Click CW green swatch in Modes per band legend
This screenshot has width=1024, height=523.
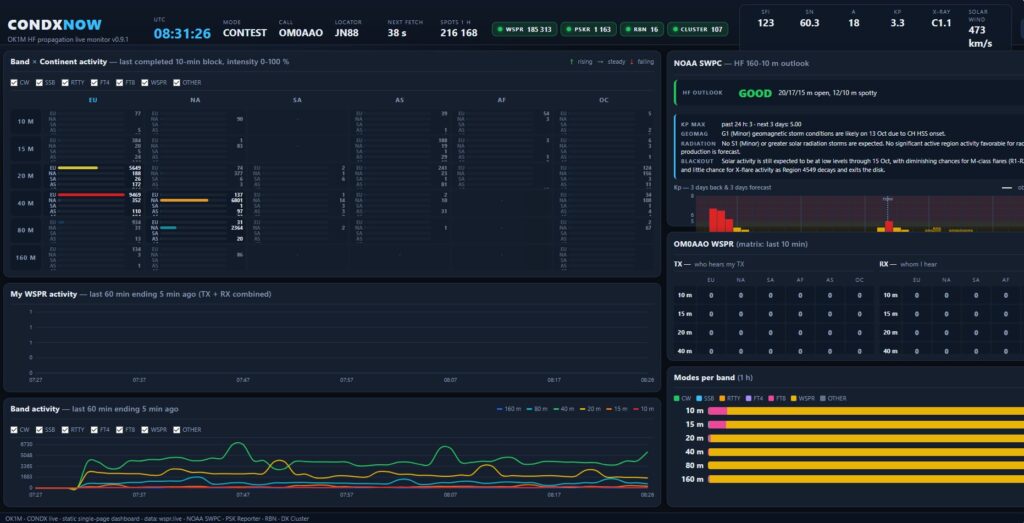point(677,398)
